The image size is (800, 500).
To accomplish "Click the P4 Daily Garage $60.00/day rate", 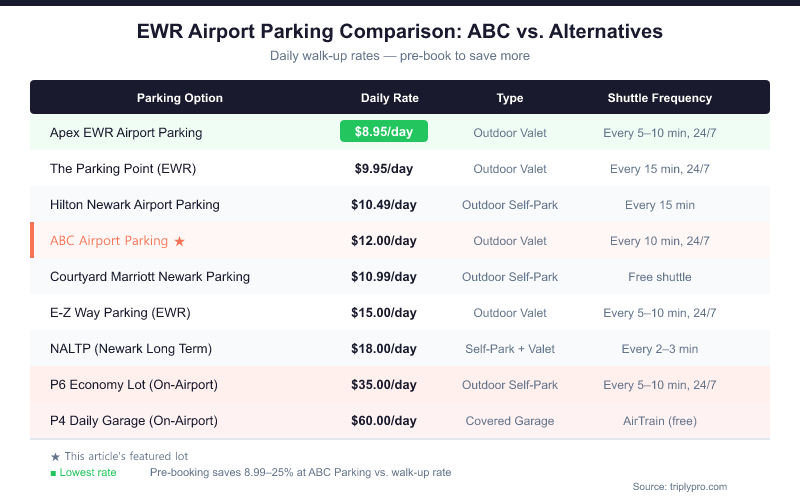I will (x=384, y=420).
